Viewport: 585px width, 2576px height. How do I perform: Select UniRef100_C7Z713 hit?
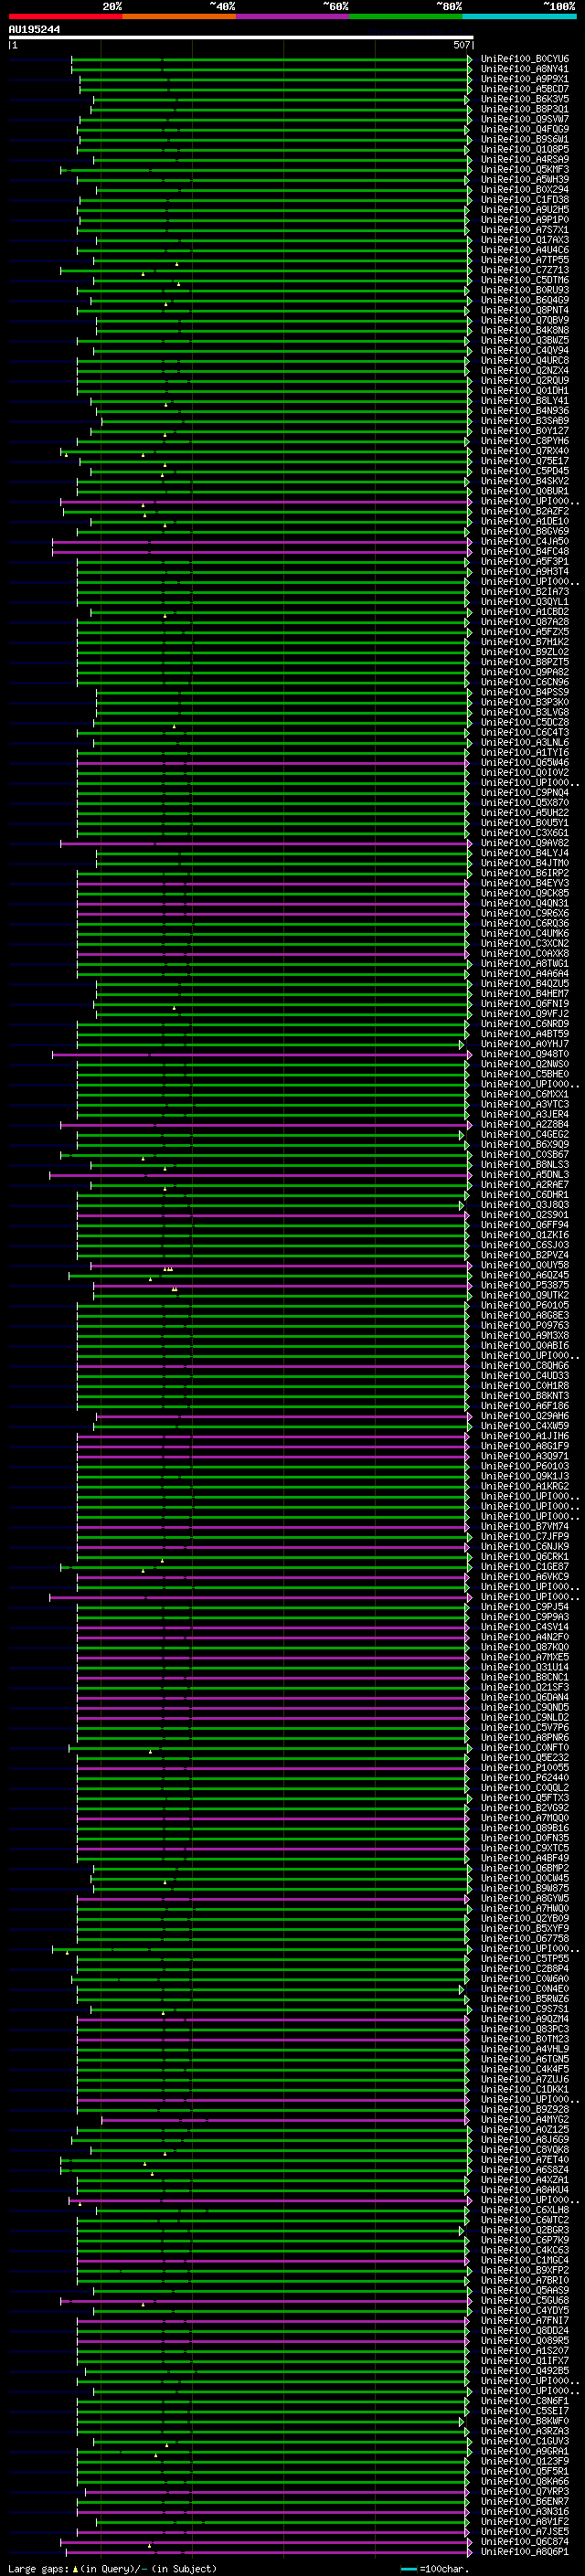(524, 270)
